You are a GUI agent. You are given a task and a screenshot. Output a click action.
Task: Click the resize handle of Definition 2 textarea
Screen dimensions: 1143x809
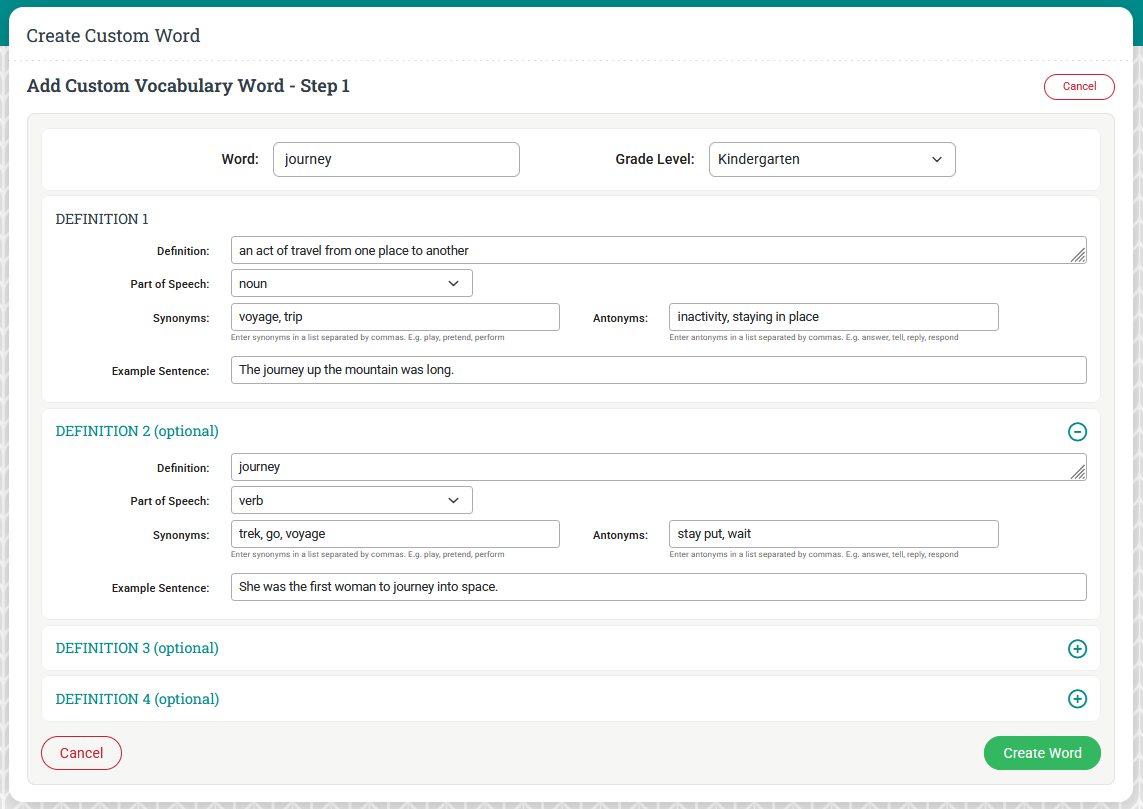[x=1078, y=473]
